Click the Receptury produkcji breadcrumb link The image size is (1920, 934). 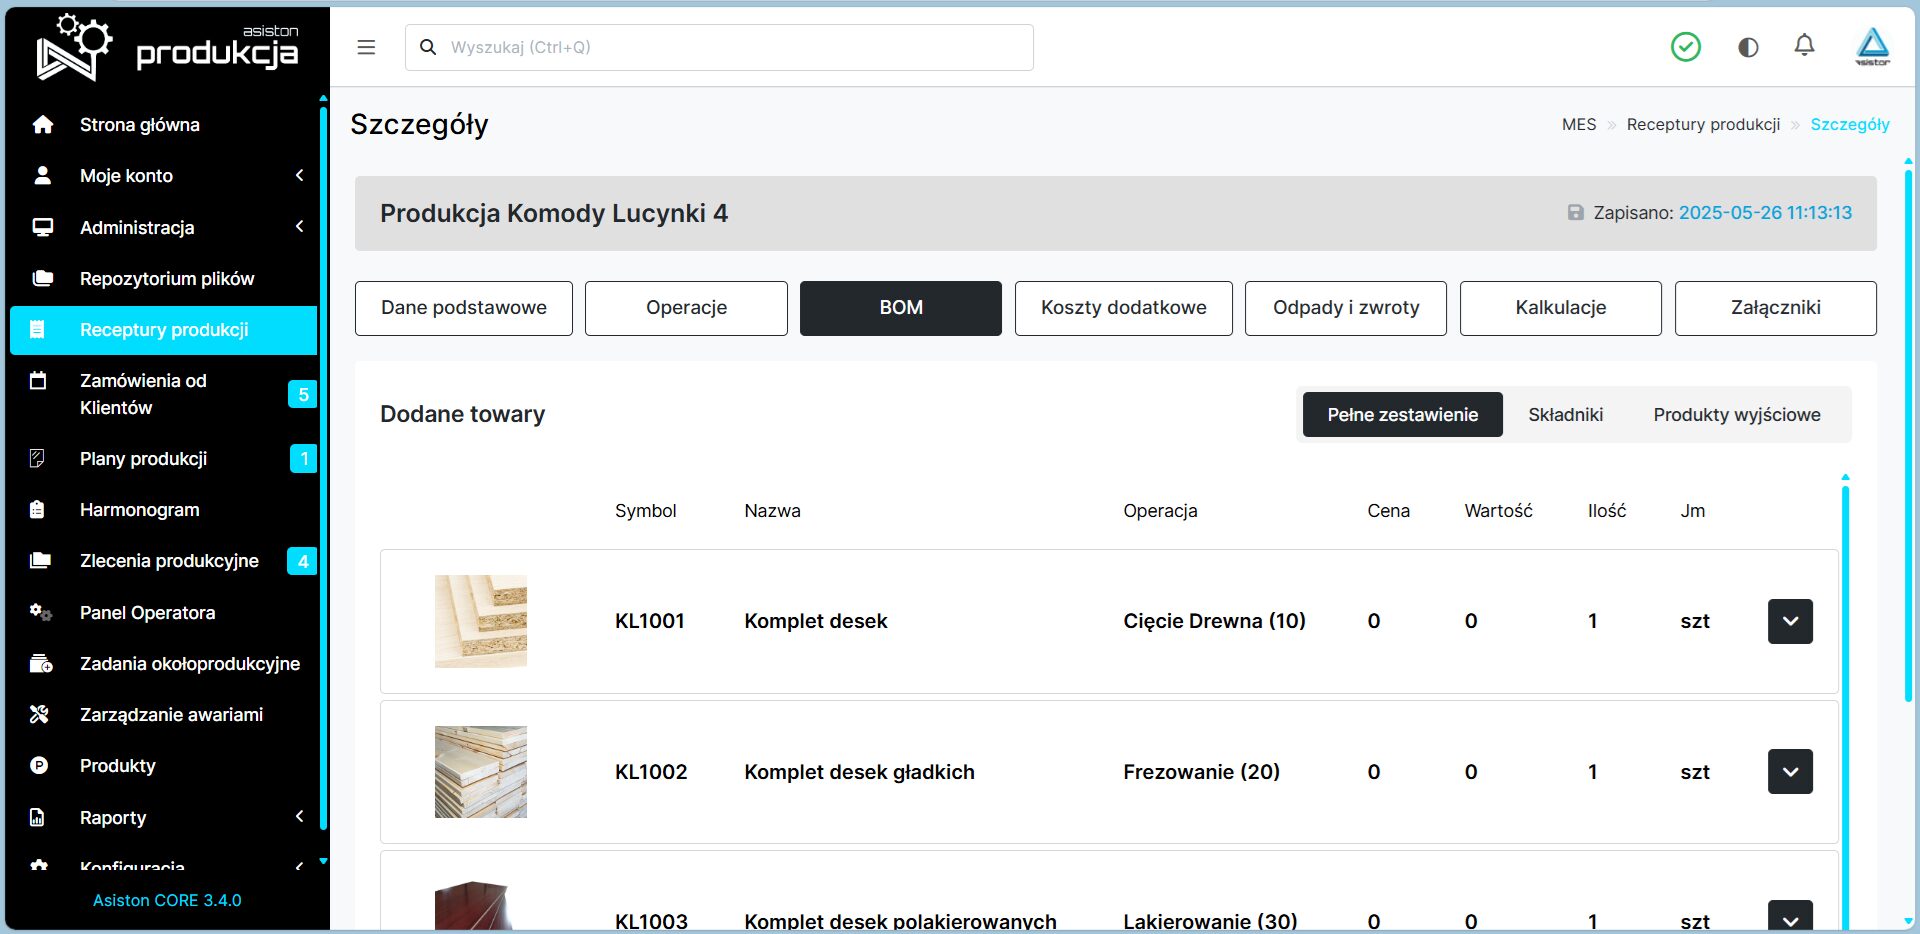(x=1703, y=124)
